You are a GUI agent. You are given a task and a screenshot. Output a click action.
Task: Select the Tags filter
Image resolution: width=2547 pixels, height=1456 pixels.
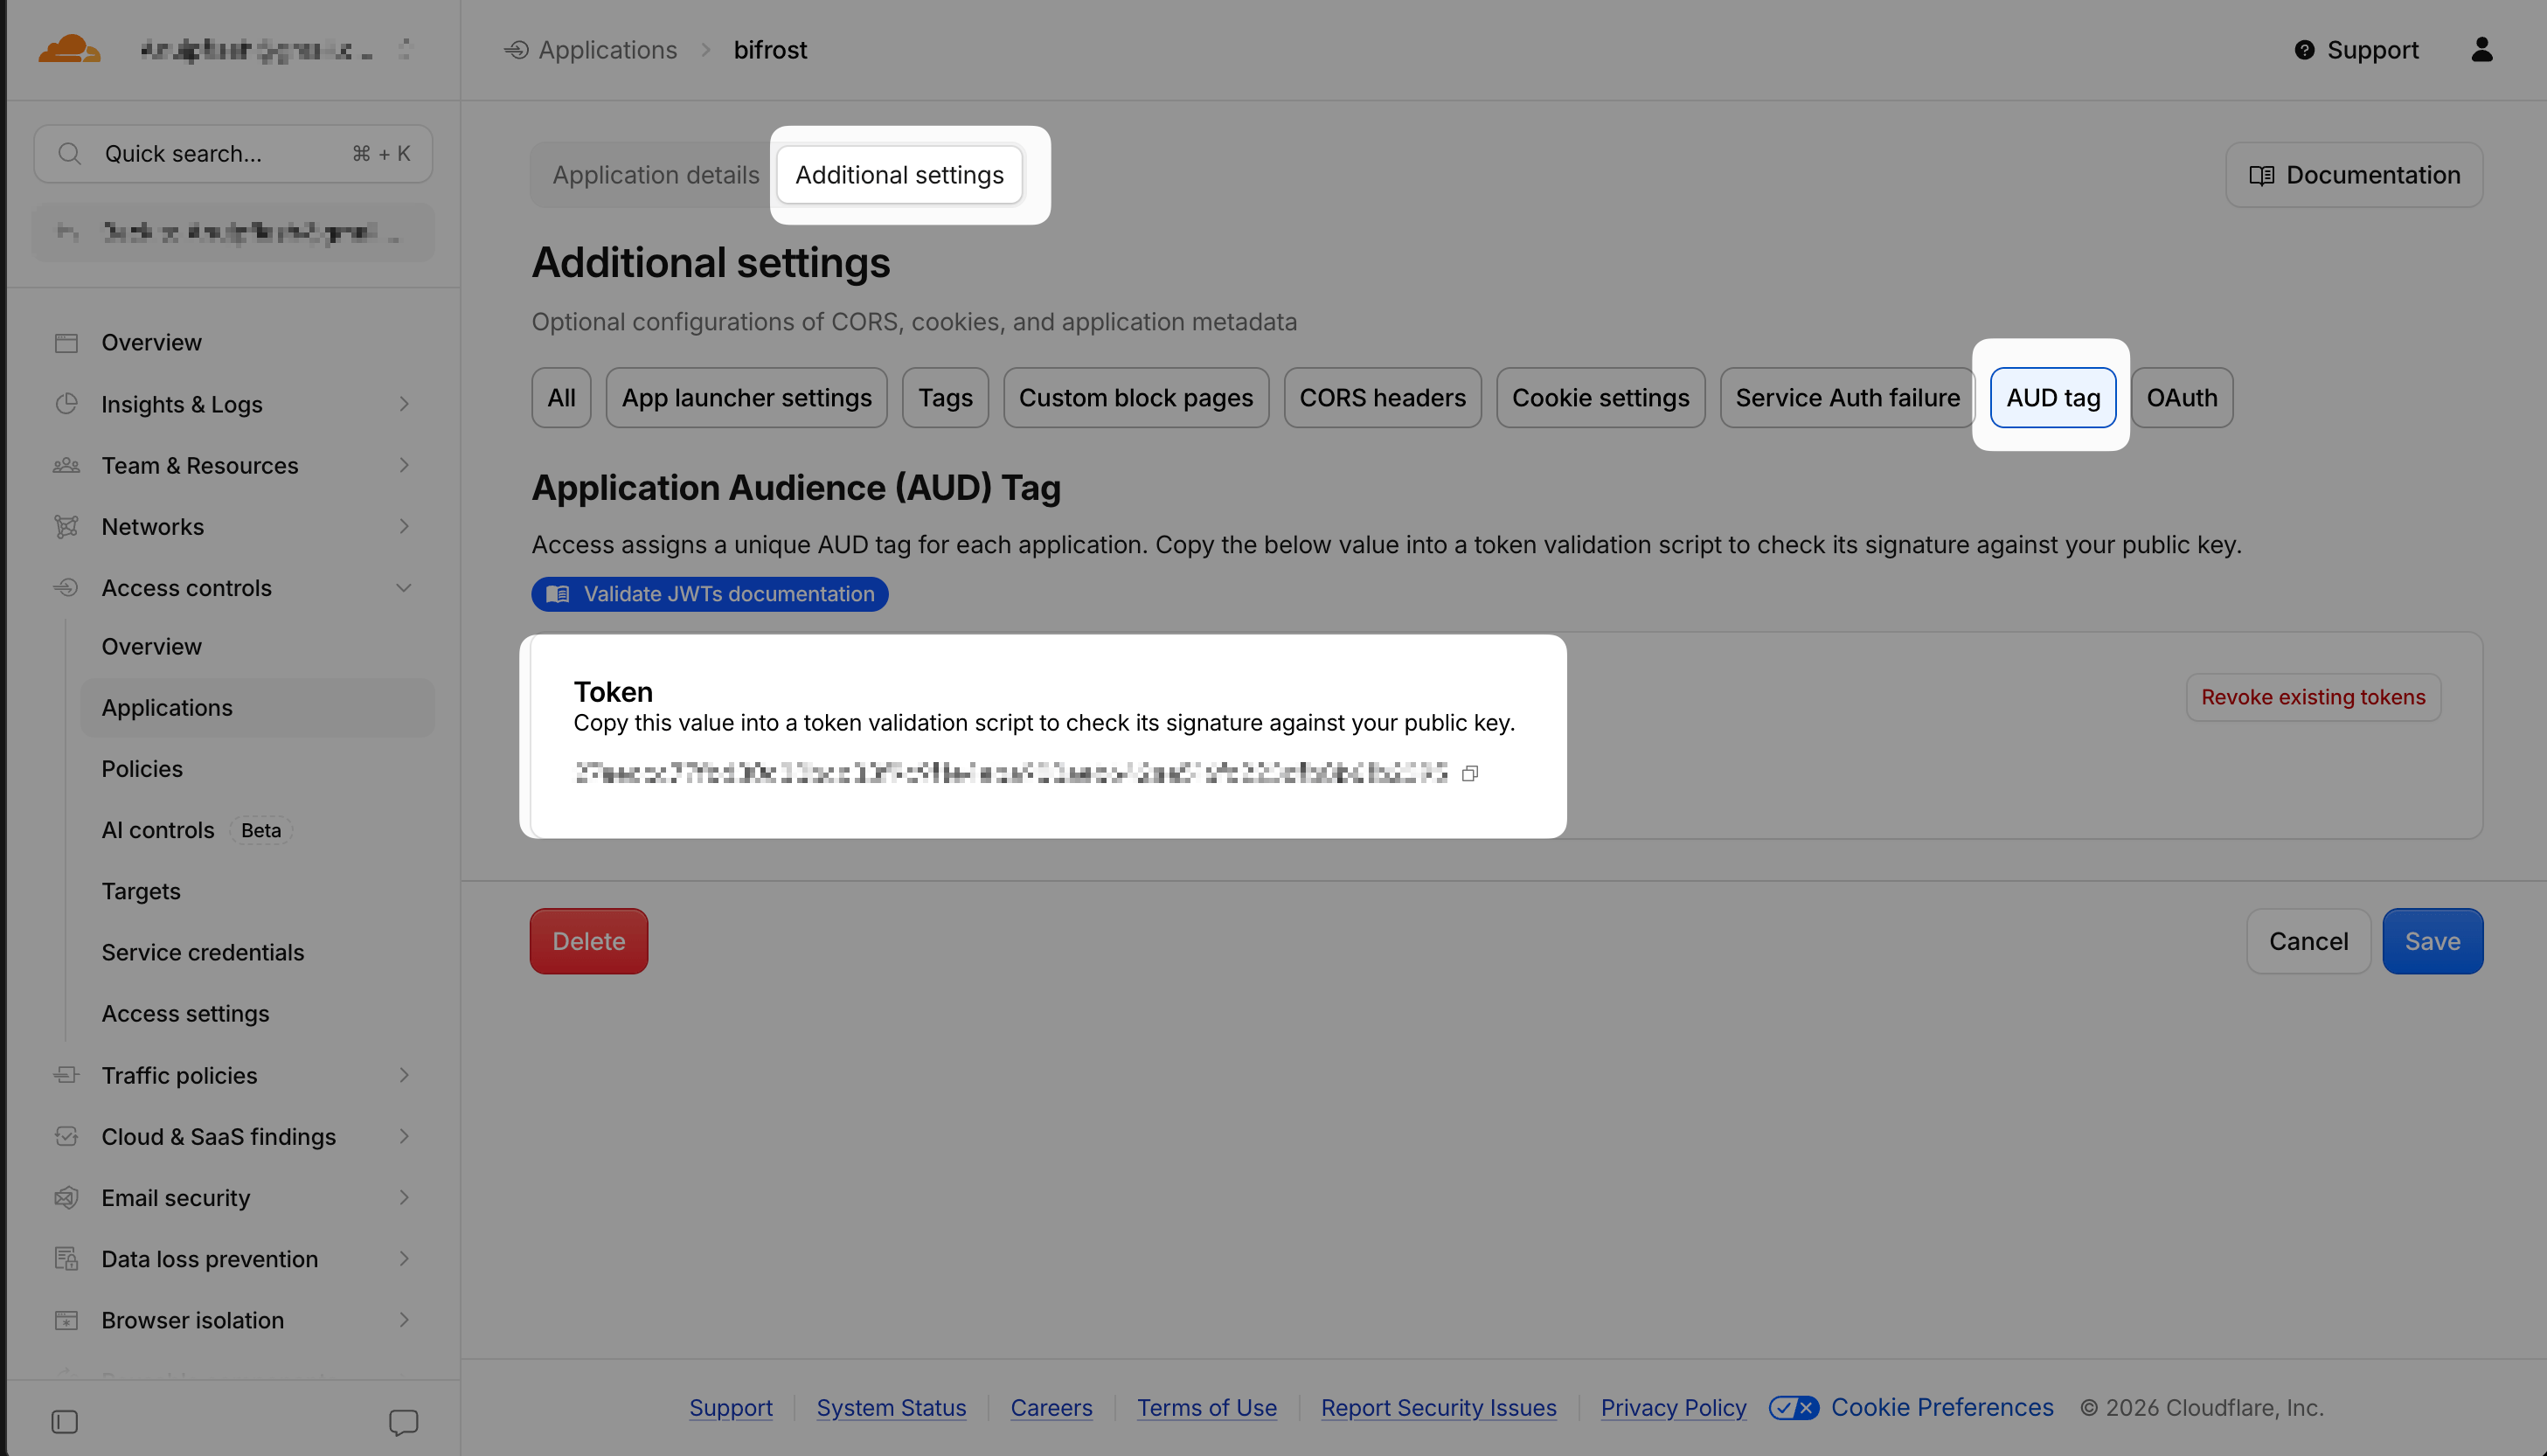tap(945, 398)
